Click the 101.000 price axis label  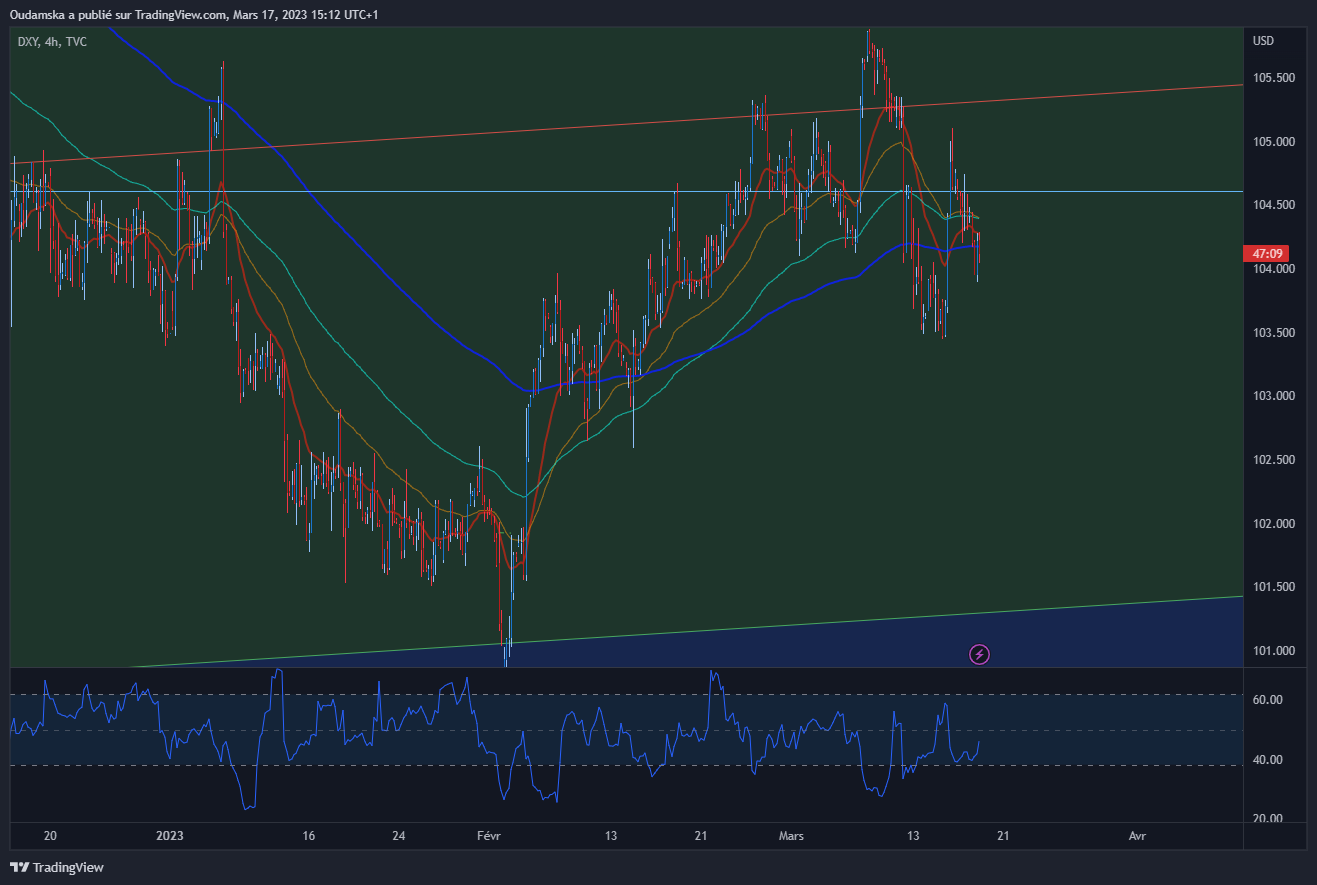click(1273, 651)
